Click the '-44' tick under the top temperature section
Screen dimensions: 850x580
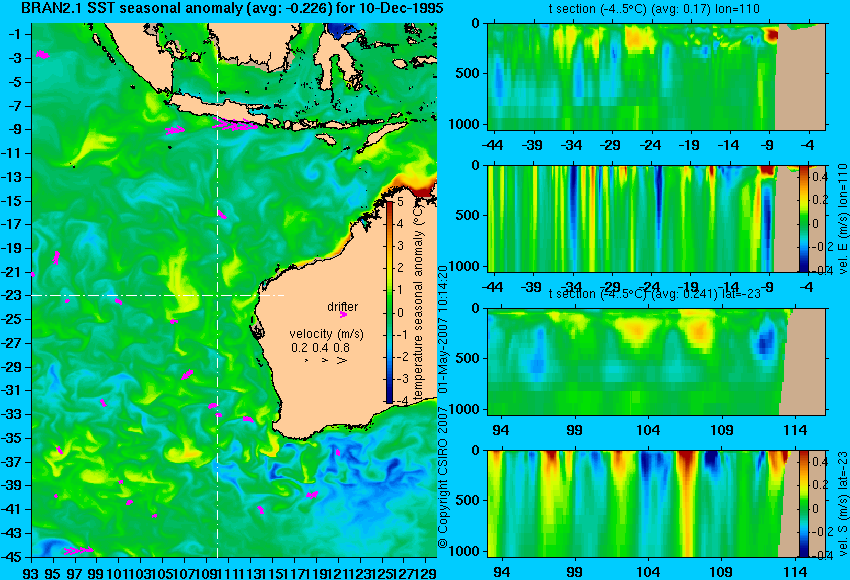click(x=493, y=145)
